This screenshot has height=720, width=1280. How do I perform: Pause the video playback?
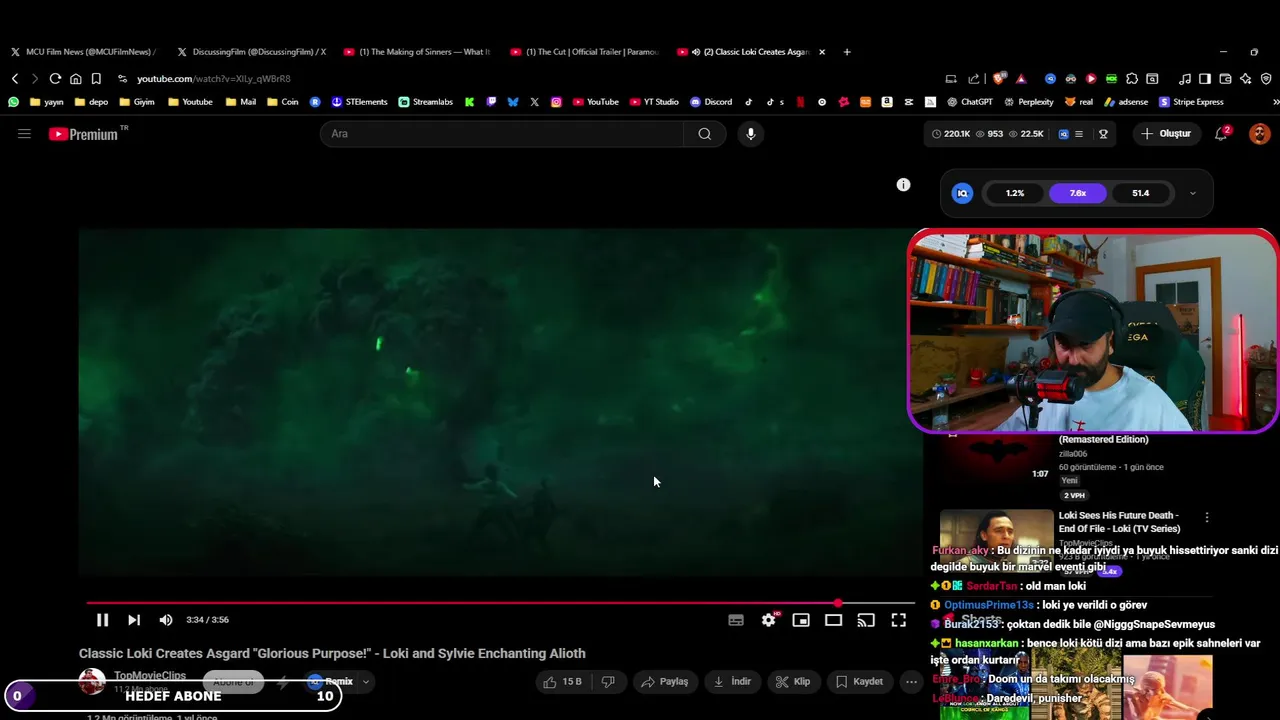coord(102,620)
